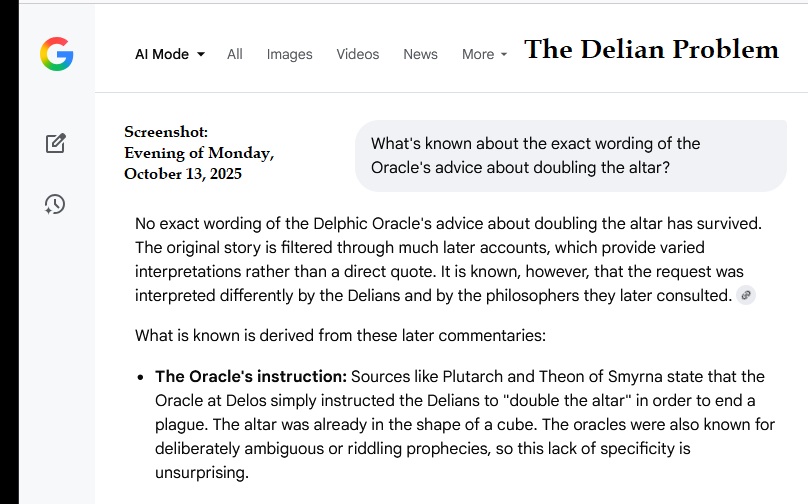
Task: Click the "No exact wording" answer paragraph
Action: point(440,258)
